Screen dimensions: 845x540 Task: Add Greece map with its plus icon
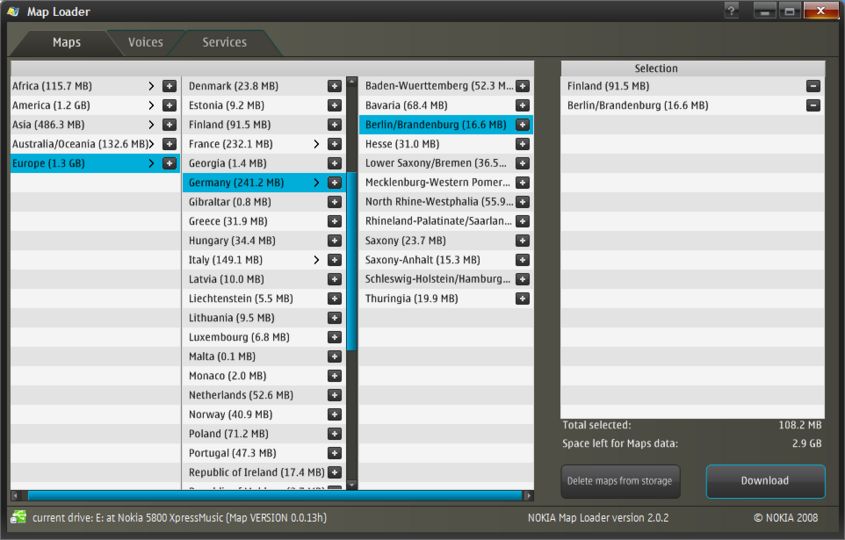(335, 221)
